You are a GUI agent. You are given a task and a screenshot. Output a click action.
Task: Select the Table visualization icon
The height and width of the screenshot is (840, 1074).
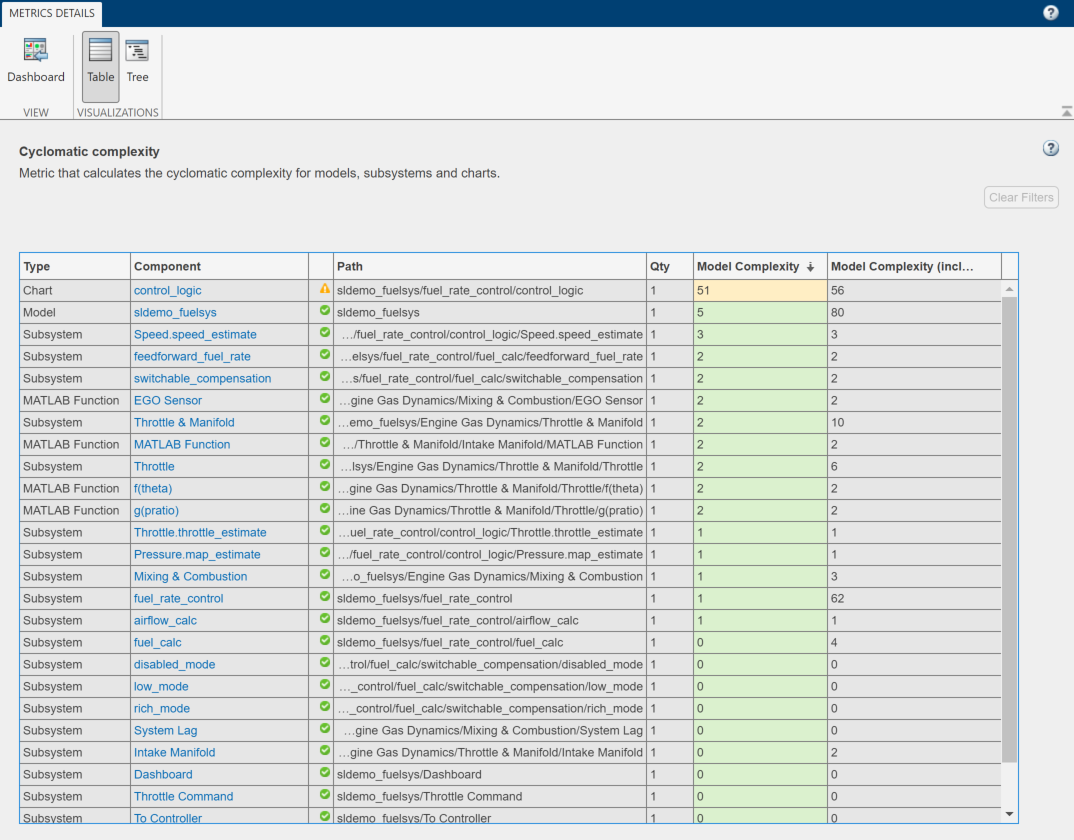[100, 60]
